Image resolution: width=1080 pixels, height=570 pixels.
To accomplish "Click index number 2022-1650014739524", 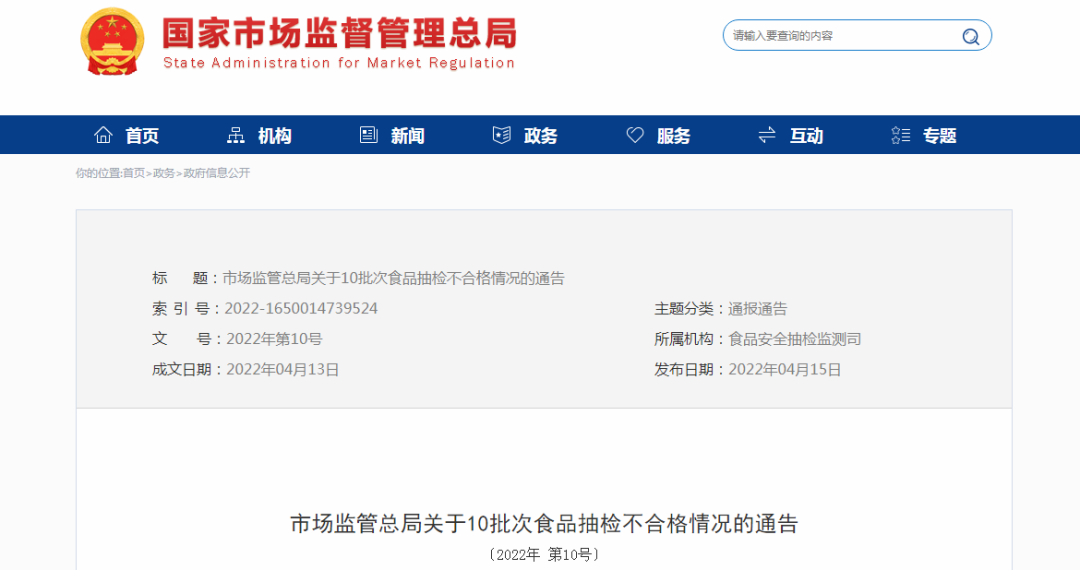I will tap(301, 308).
